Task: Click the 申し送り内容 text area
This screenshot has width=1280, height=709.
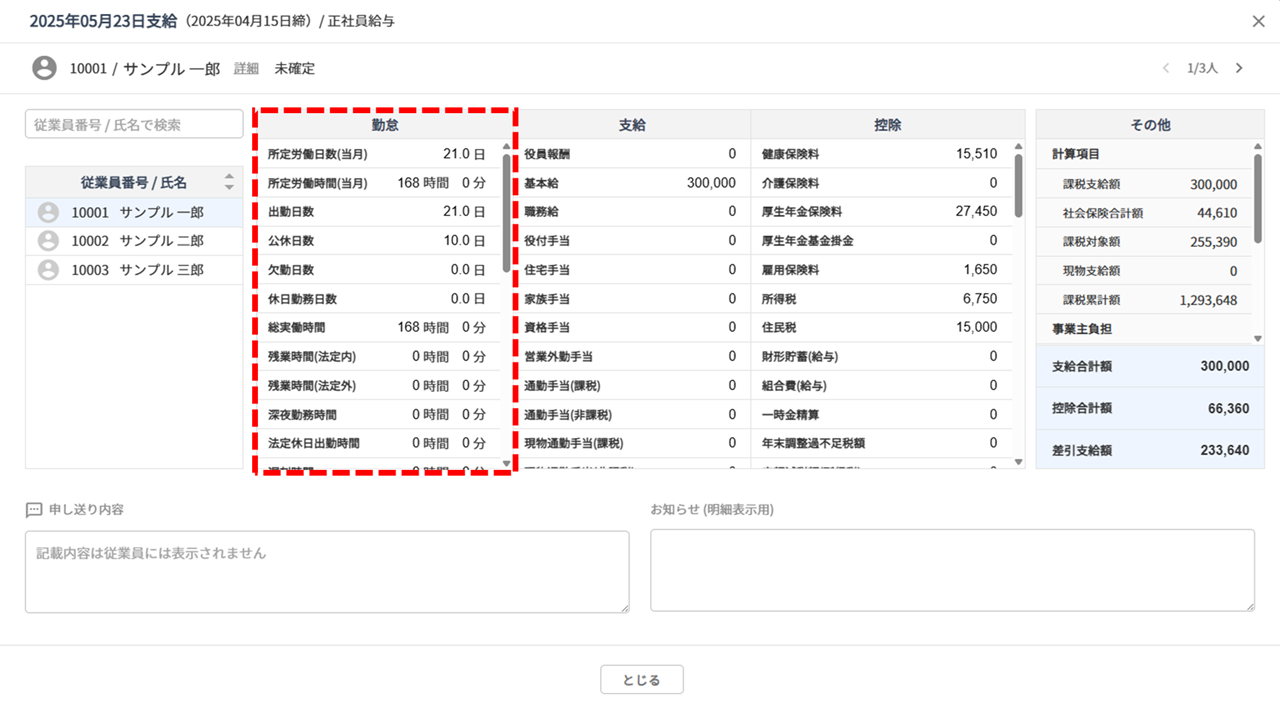Action: [327, 571]
